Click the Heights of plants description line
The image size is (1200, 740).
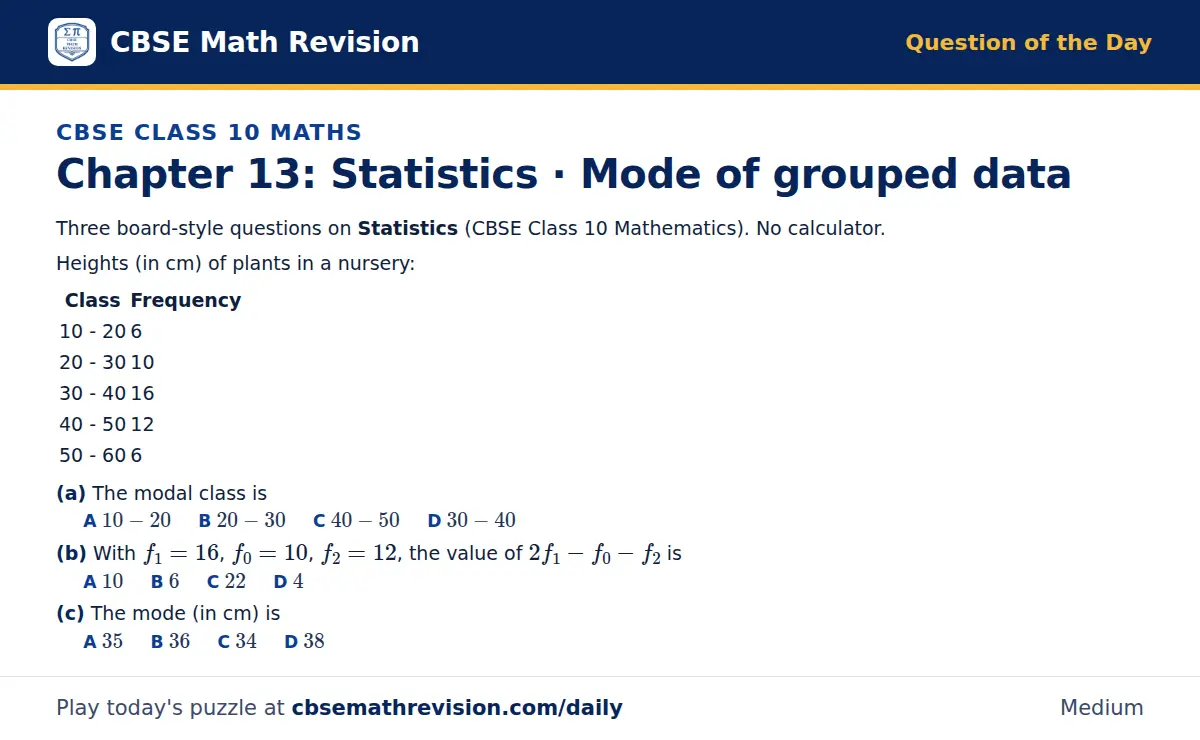click(x=235, y=264)
